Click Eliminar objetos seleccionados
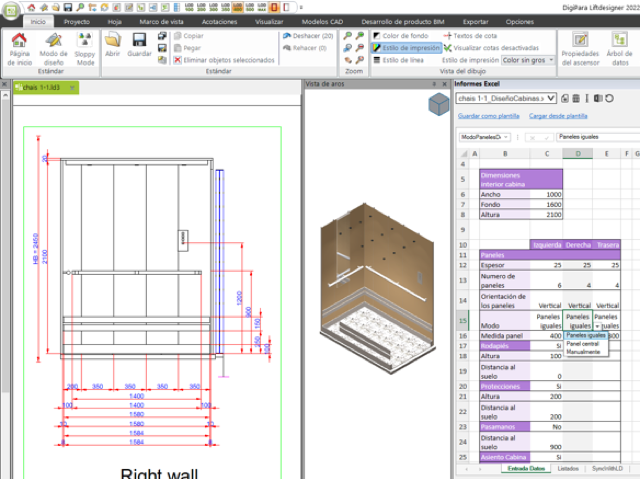Viewport: 640px width, 479px height. coord(224,60)
